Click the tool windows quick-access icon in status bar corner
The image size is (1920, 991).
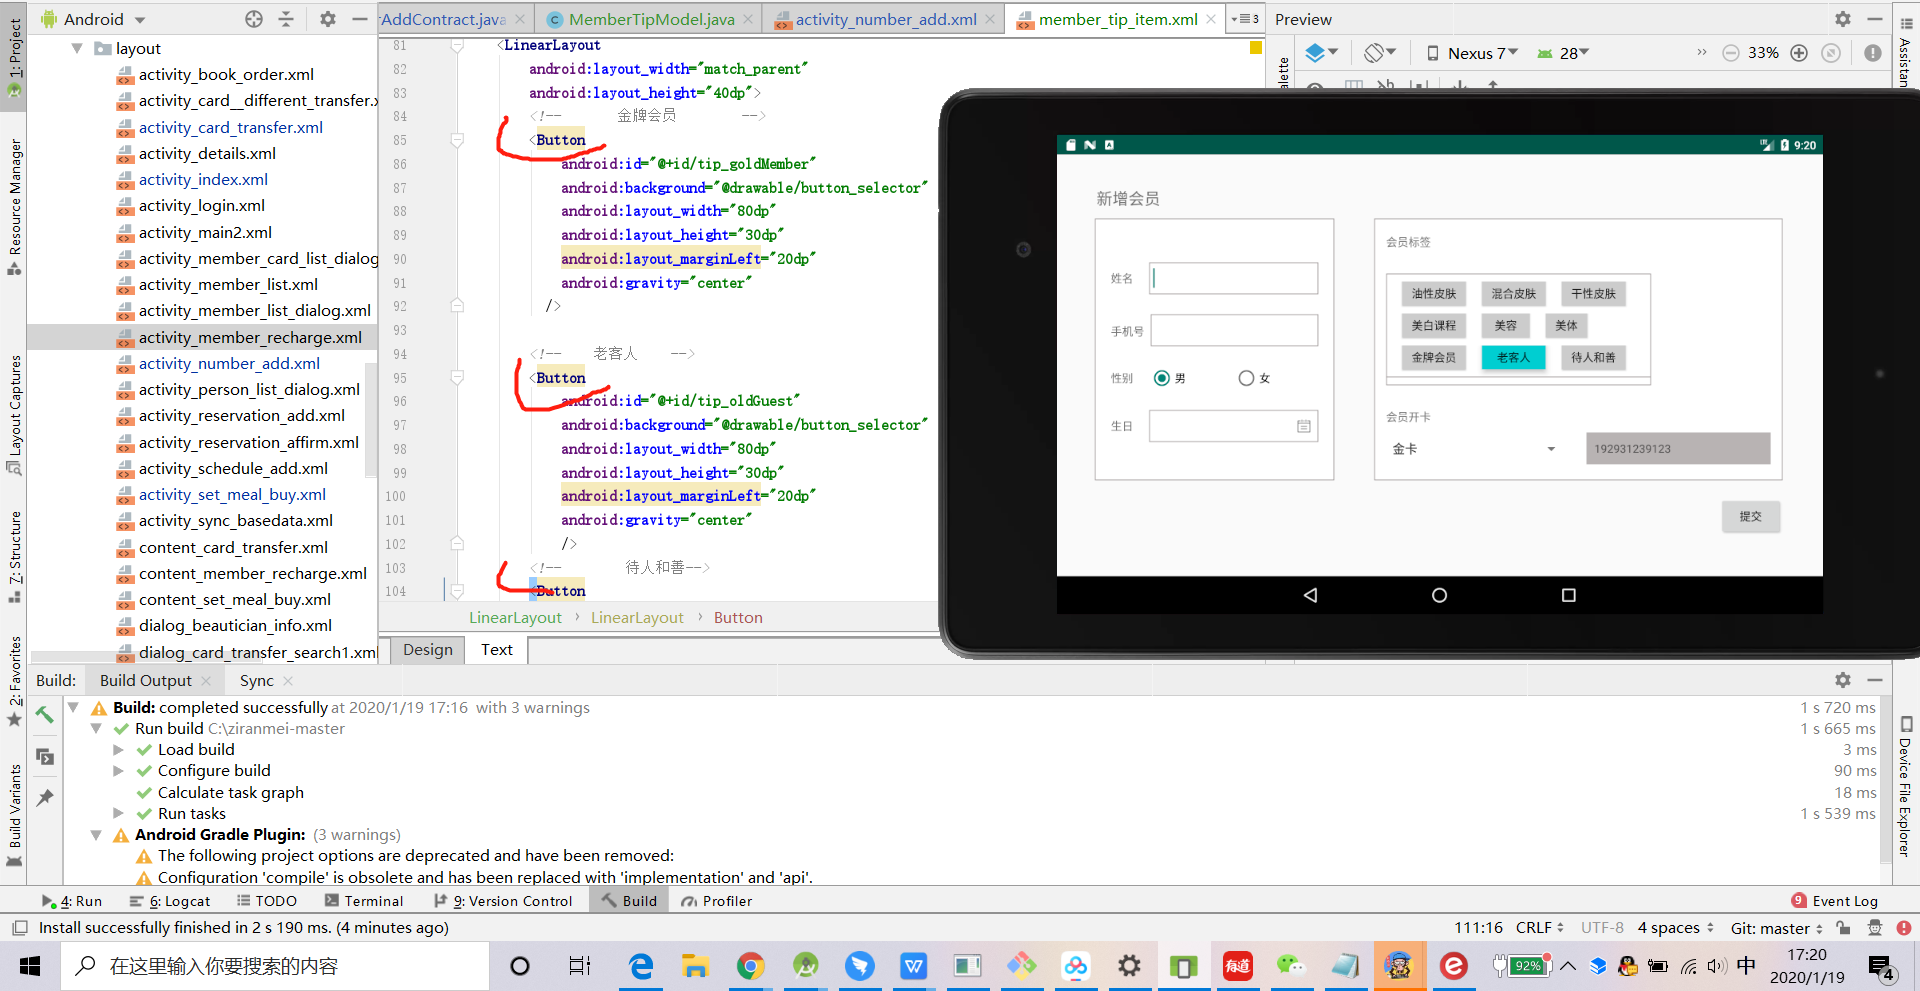tap(19, 928)
